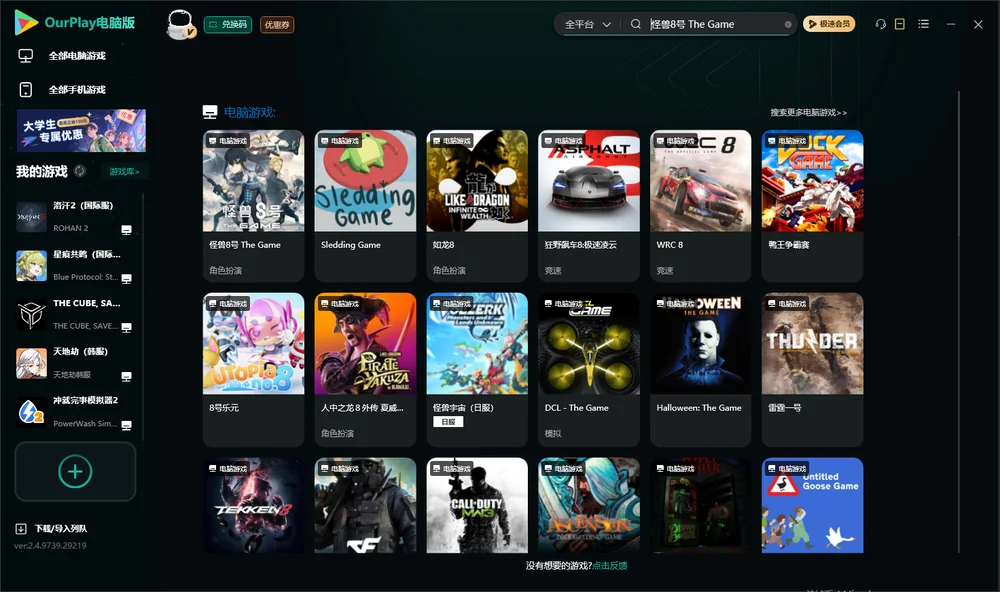Image resolution: width=1000 pixels, height=592 pixels.
Task: Open the 鸭王争霸赛 game cover
Action: tap(812, 181)
